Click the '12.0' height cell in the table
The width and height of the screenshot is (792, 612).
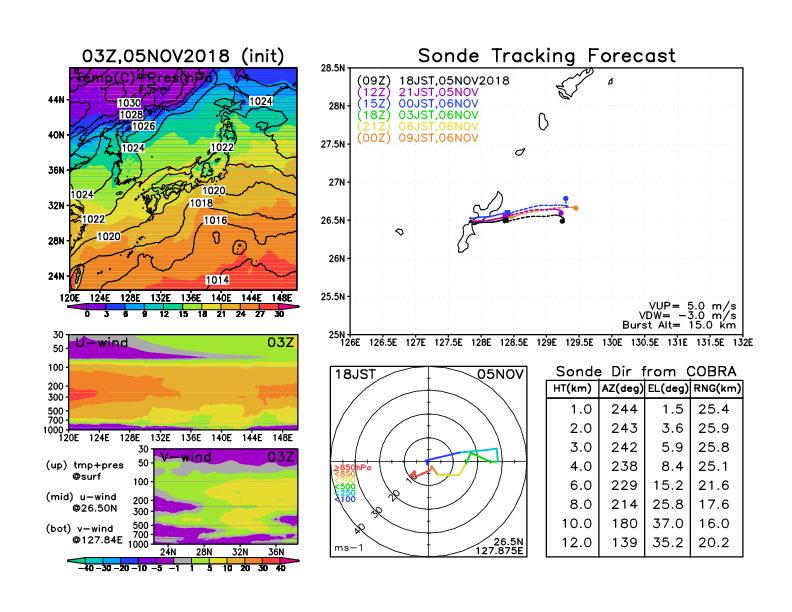click(576, 543)
